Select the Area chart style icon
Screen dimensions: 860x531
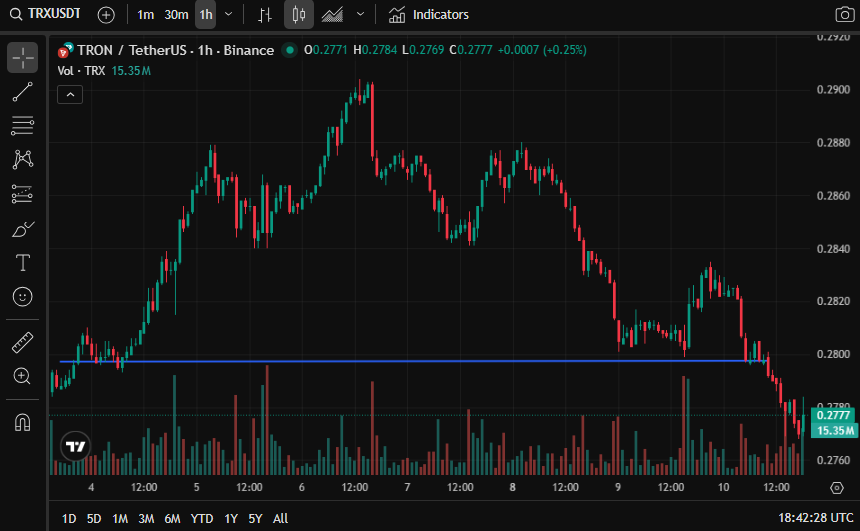332,15
